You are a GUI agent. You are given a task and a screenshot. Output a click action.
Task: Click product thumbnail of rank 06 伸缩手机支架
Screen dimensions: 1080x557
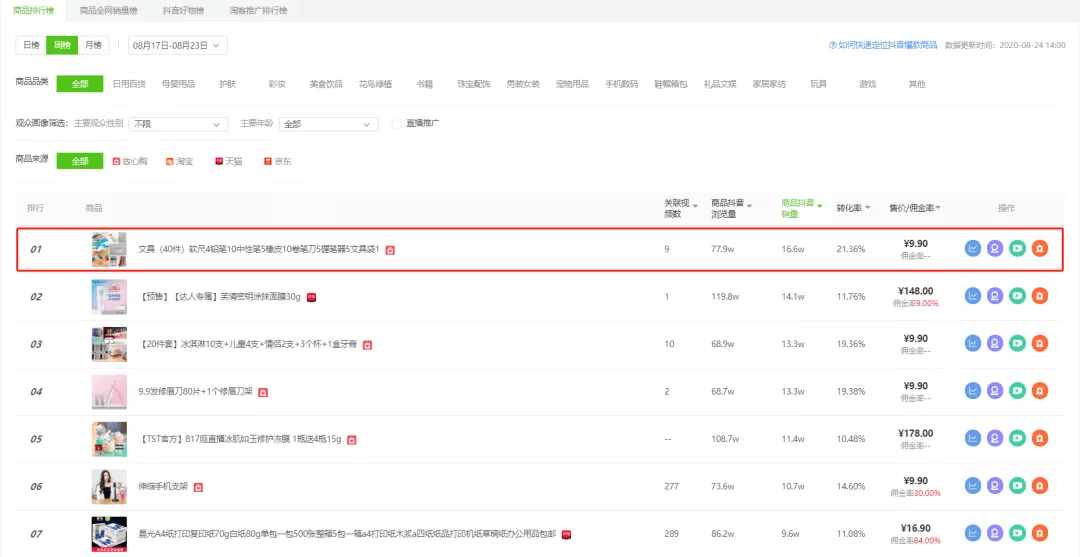(x=109, y=486)
